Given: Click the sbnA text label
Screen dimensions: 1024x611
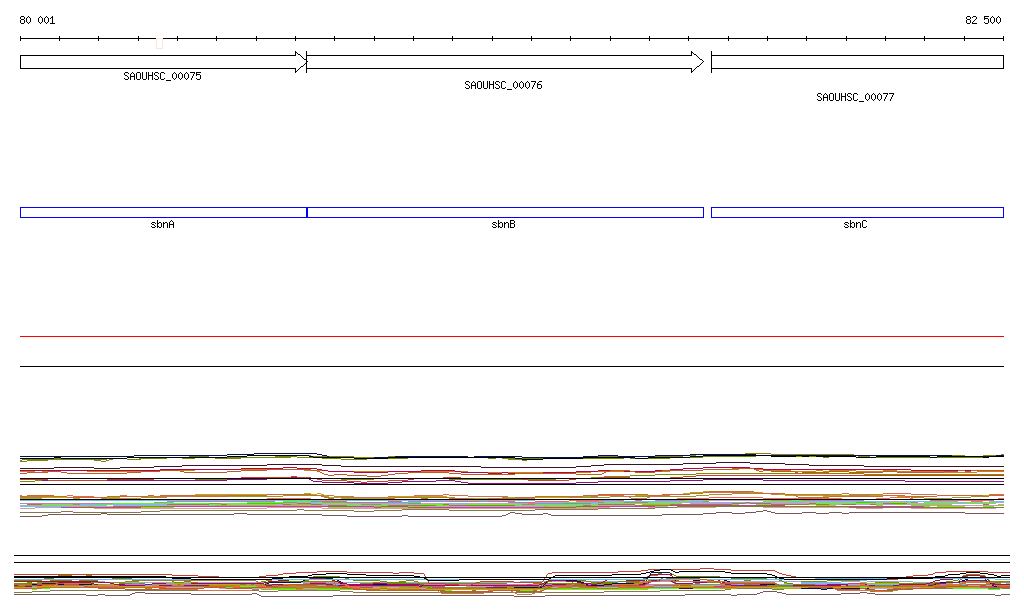Looking at the screenshot, I should click(x=163, y=225).
